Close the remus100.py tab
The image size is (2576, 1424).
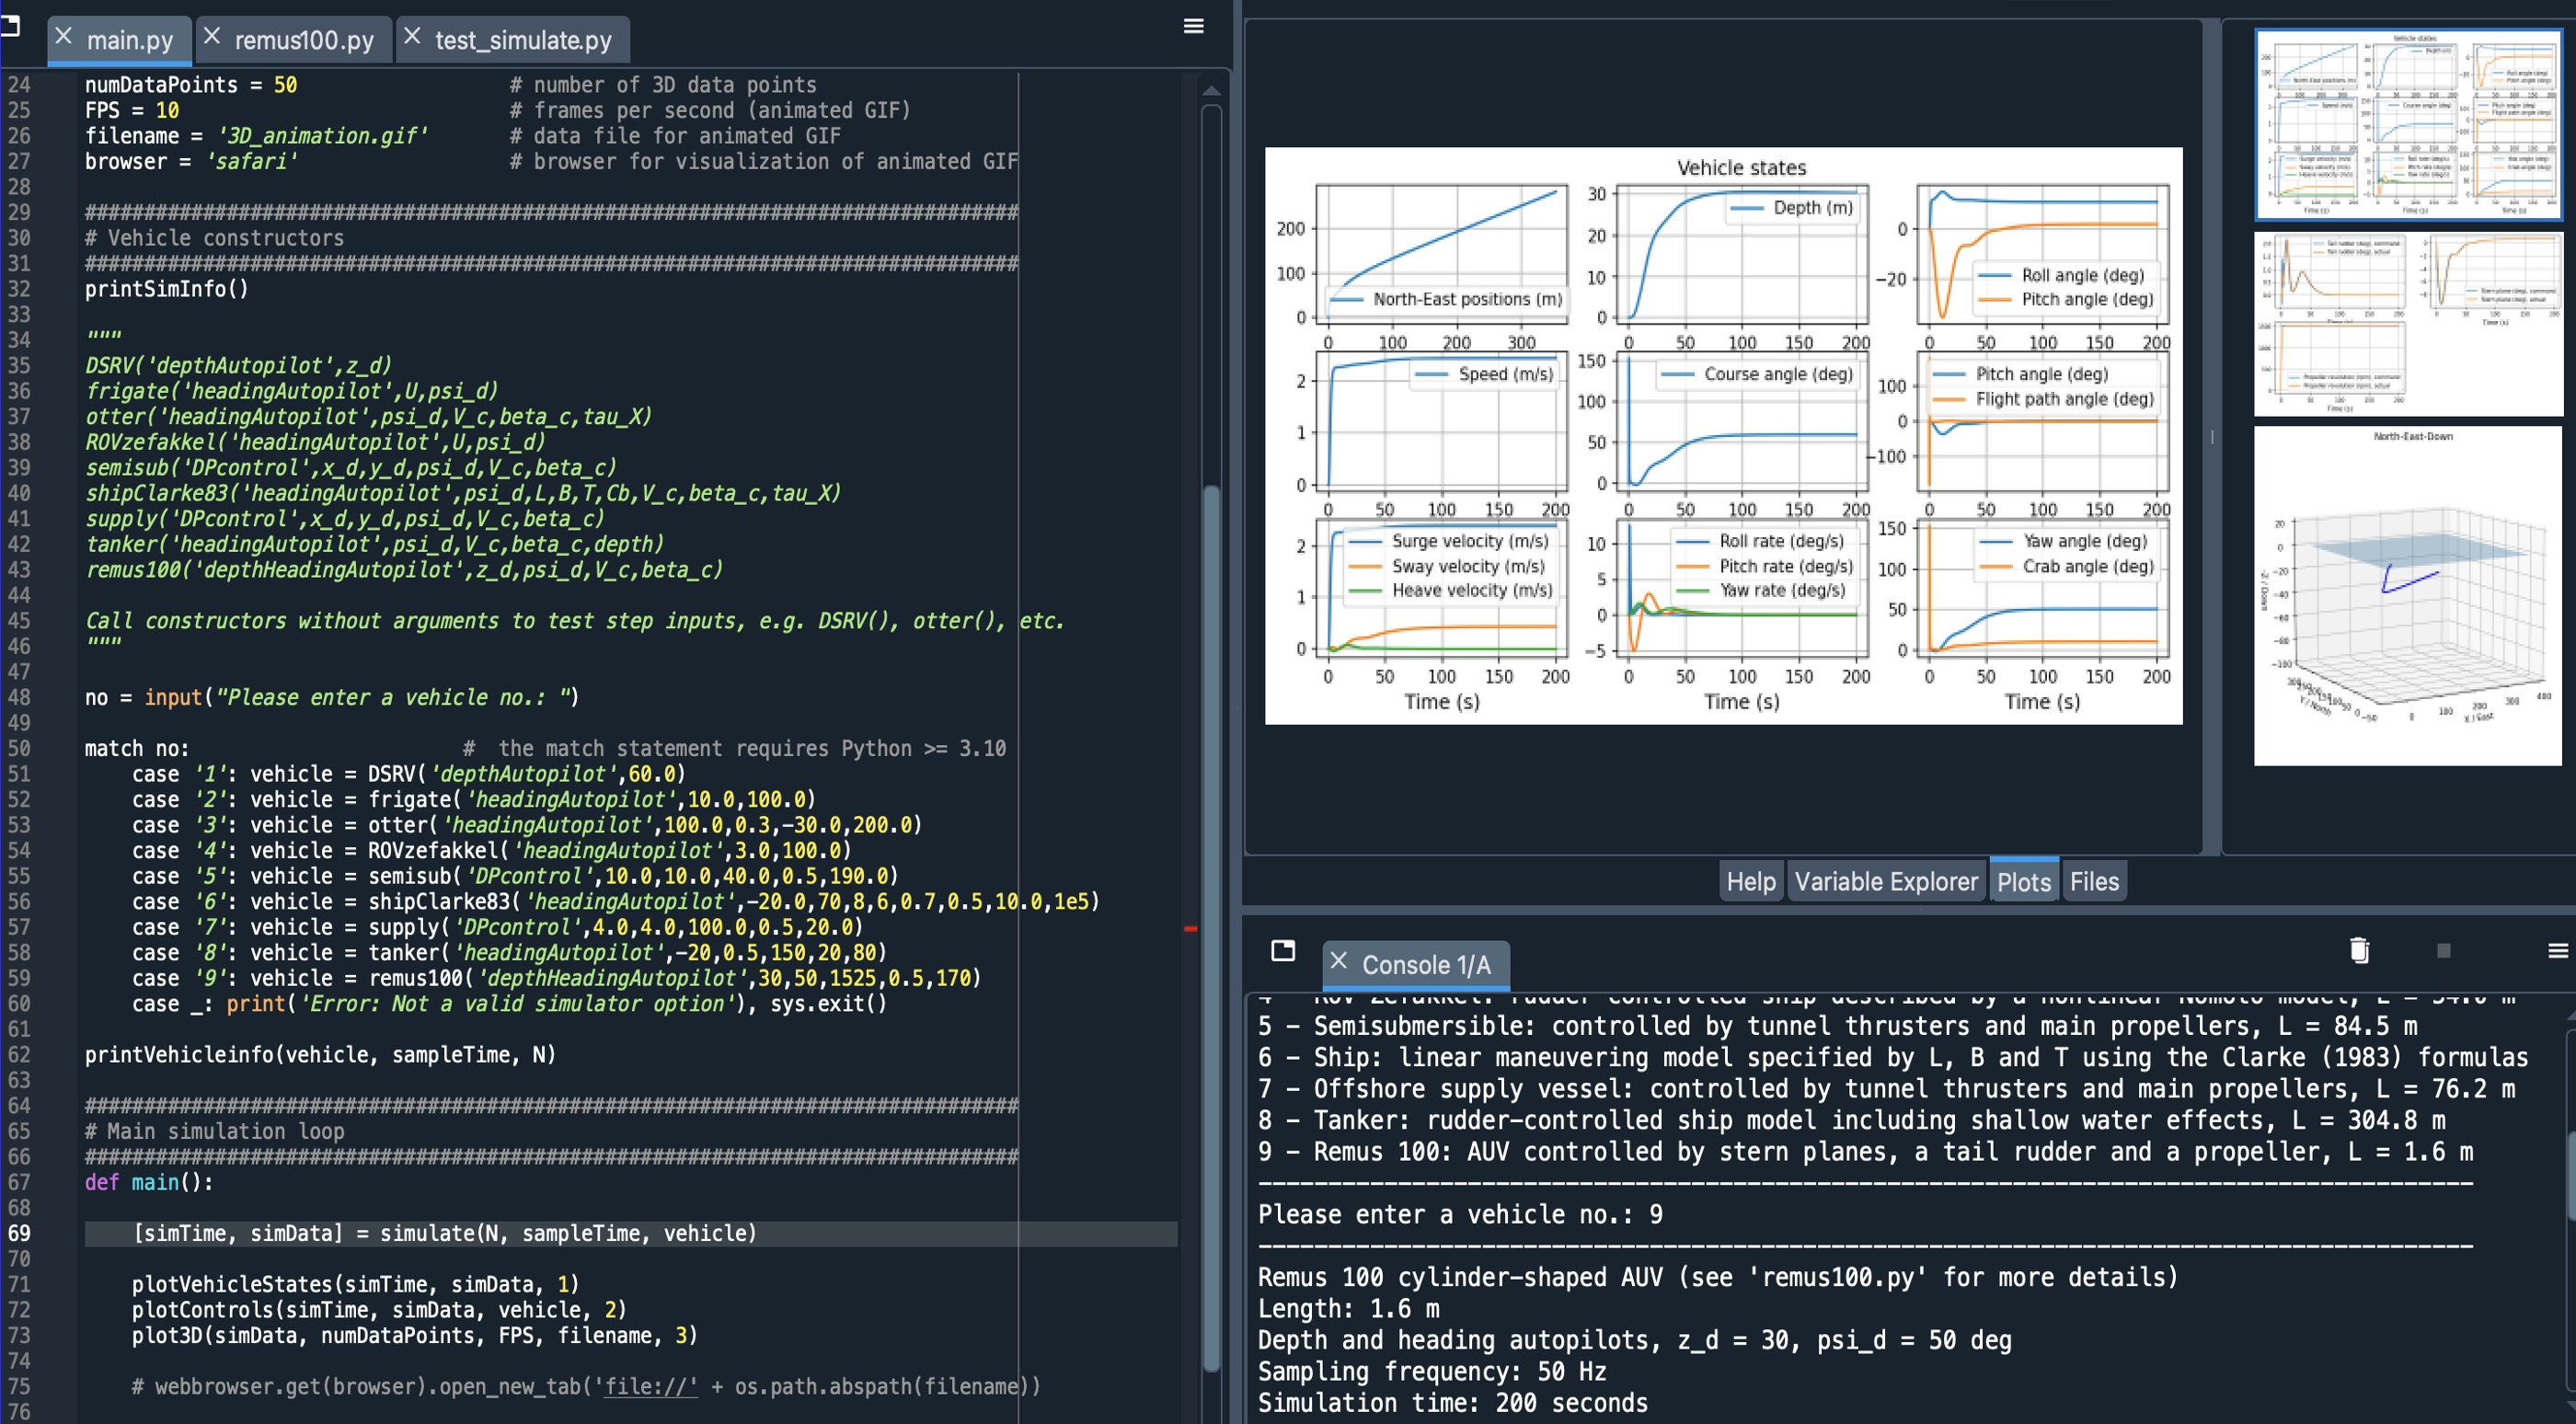(x=212, y=37)
